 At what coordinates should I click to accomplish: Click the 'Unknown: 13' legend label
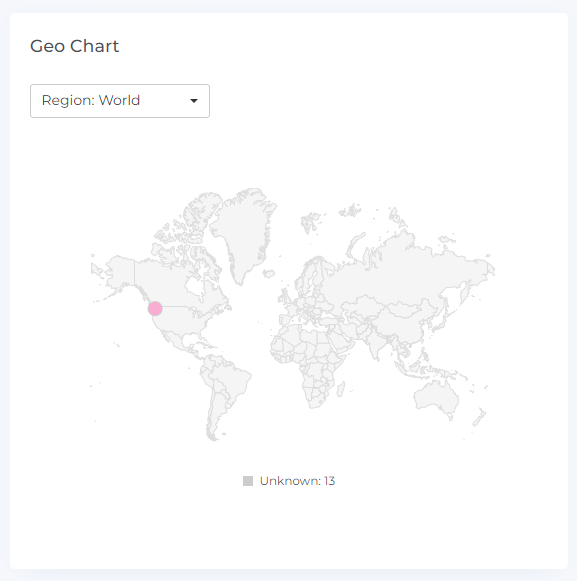[x=298, y=481]
